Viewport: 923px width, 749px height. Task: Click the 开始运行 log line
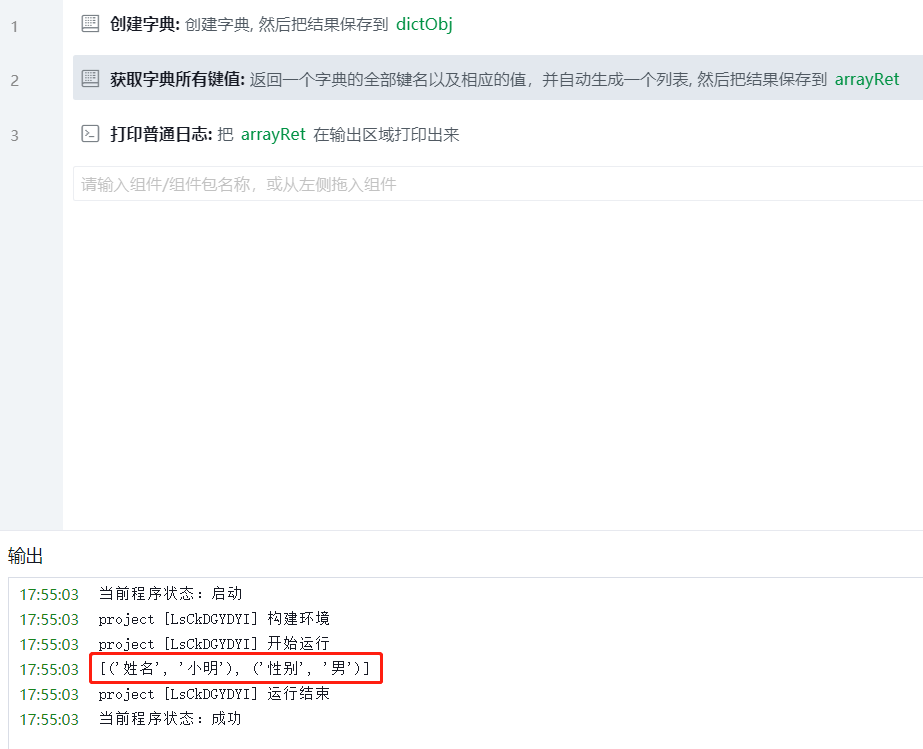coord(214,644)
